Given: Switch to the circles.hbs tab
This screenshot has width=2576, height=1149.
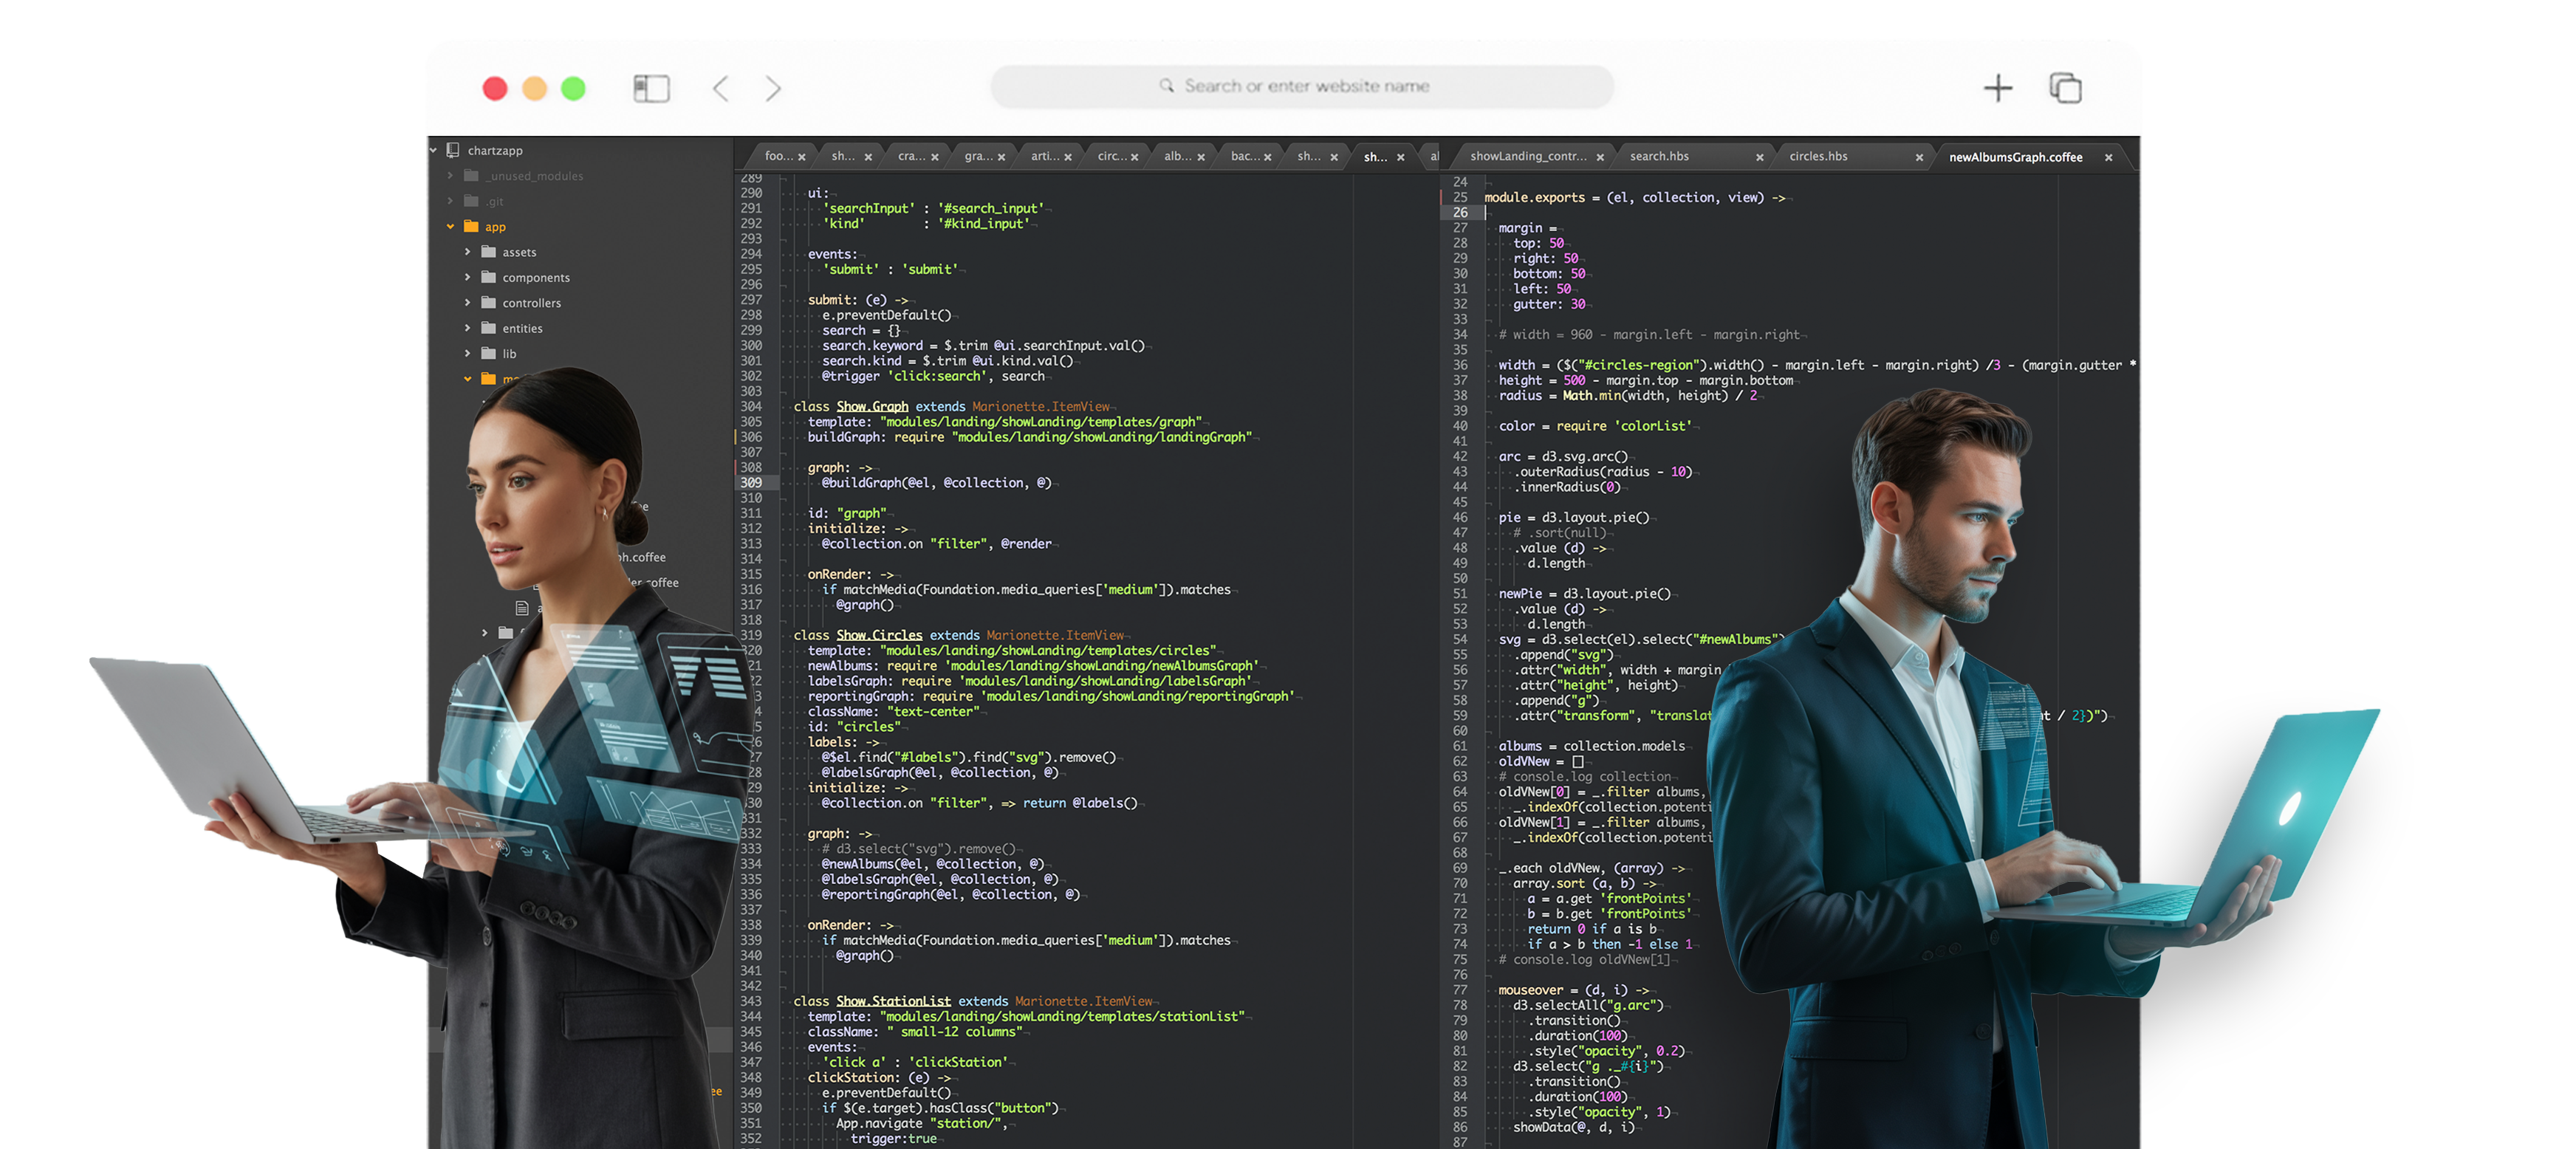Looking at the screenshot, I should pyautogui.click(x=1818, y=156).
